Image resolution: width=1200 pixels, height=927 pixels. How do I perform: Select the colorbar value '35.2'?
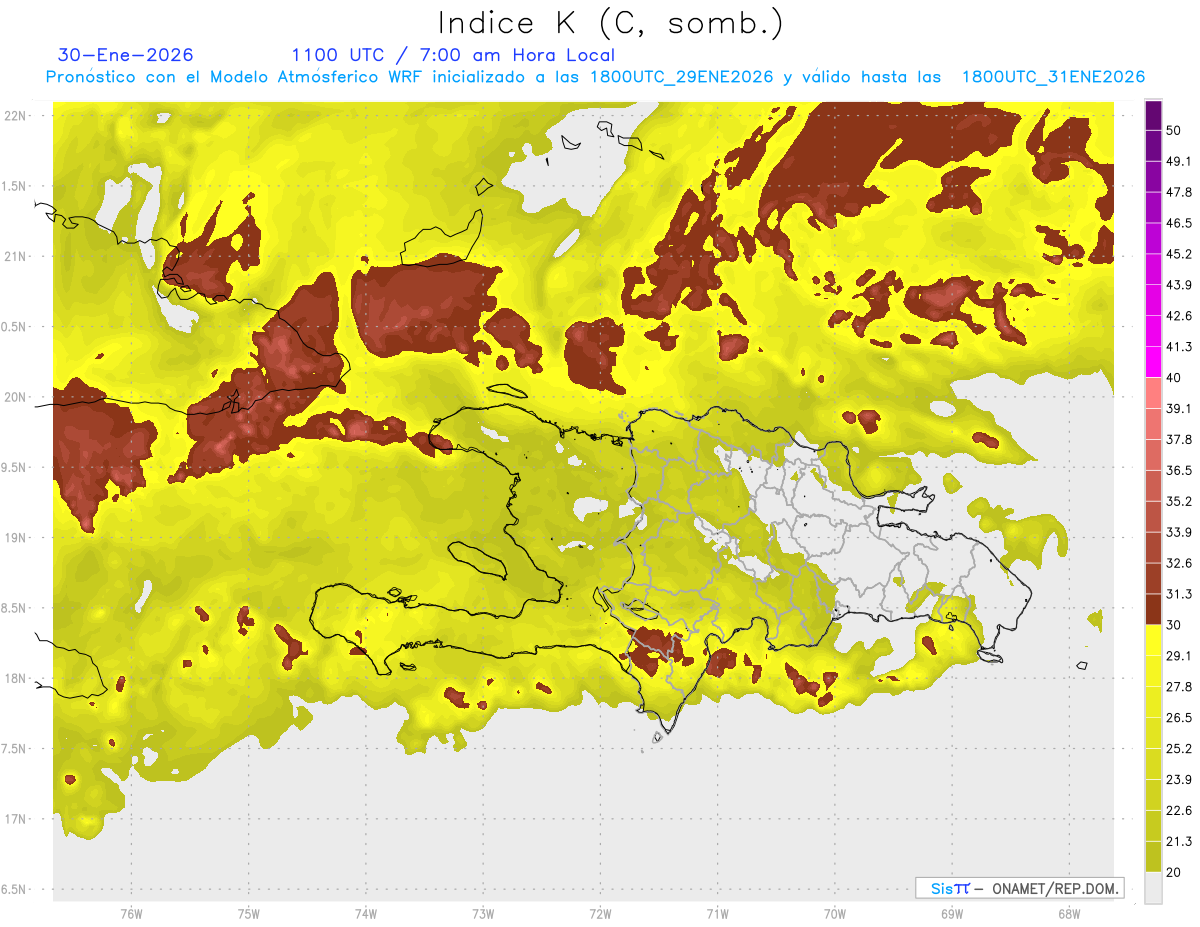click(1178, 502)
